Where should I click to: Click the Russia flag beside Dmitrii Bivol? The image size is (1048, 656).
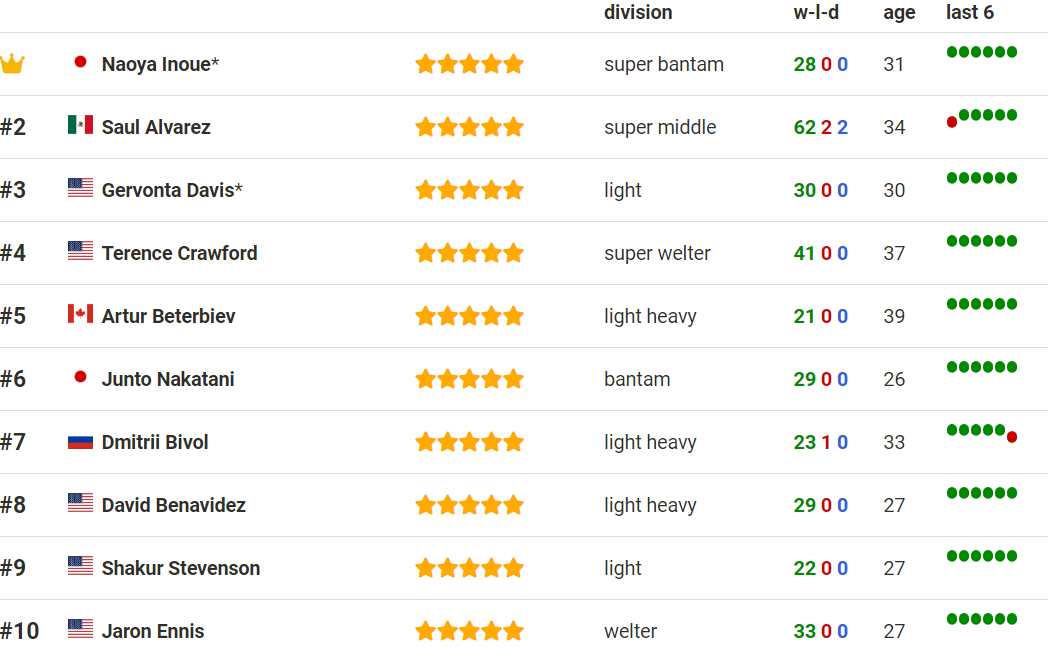pos(80,440)
